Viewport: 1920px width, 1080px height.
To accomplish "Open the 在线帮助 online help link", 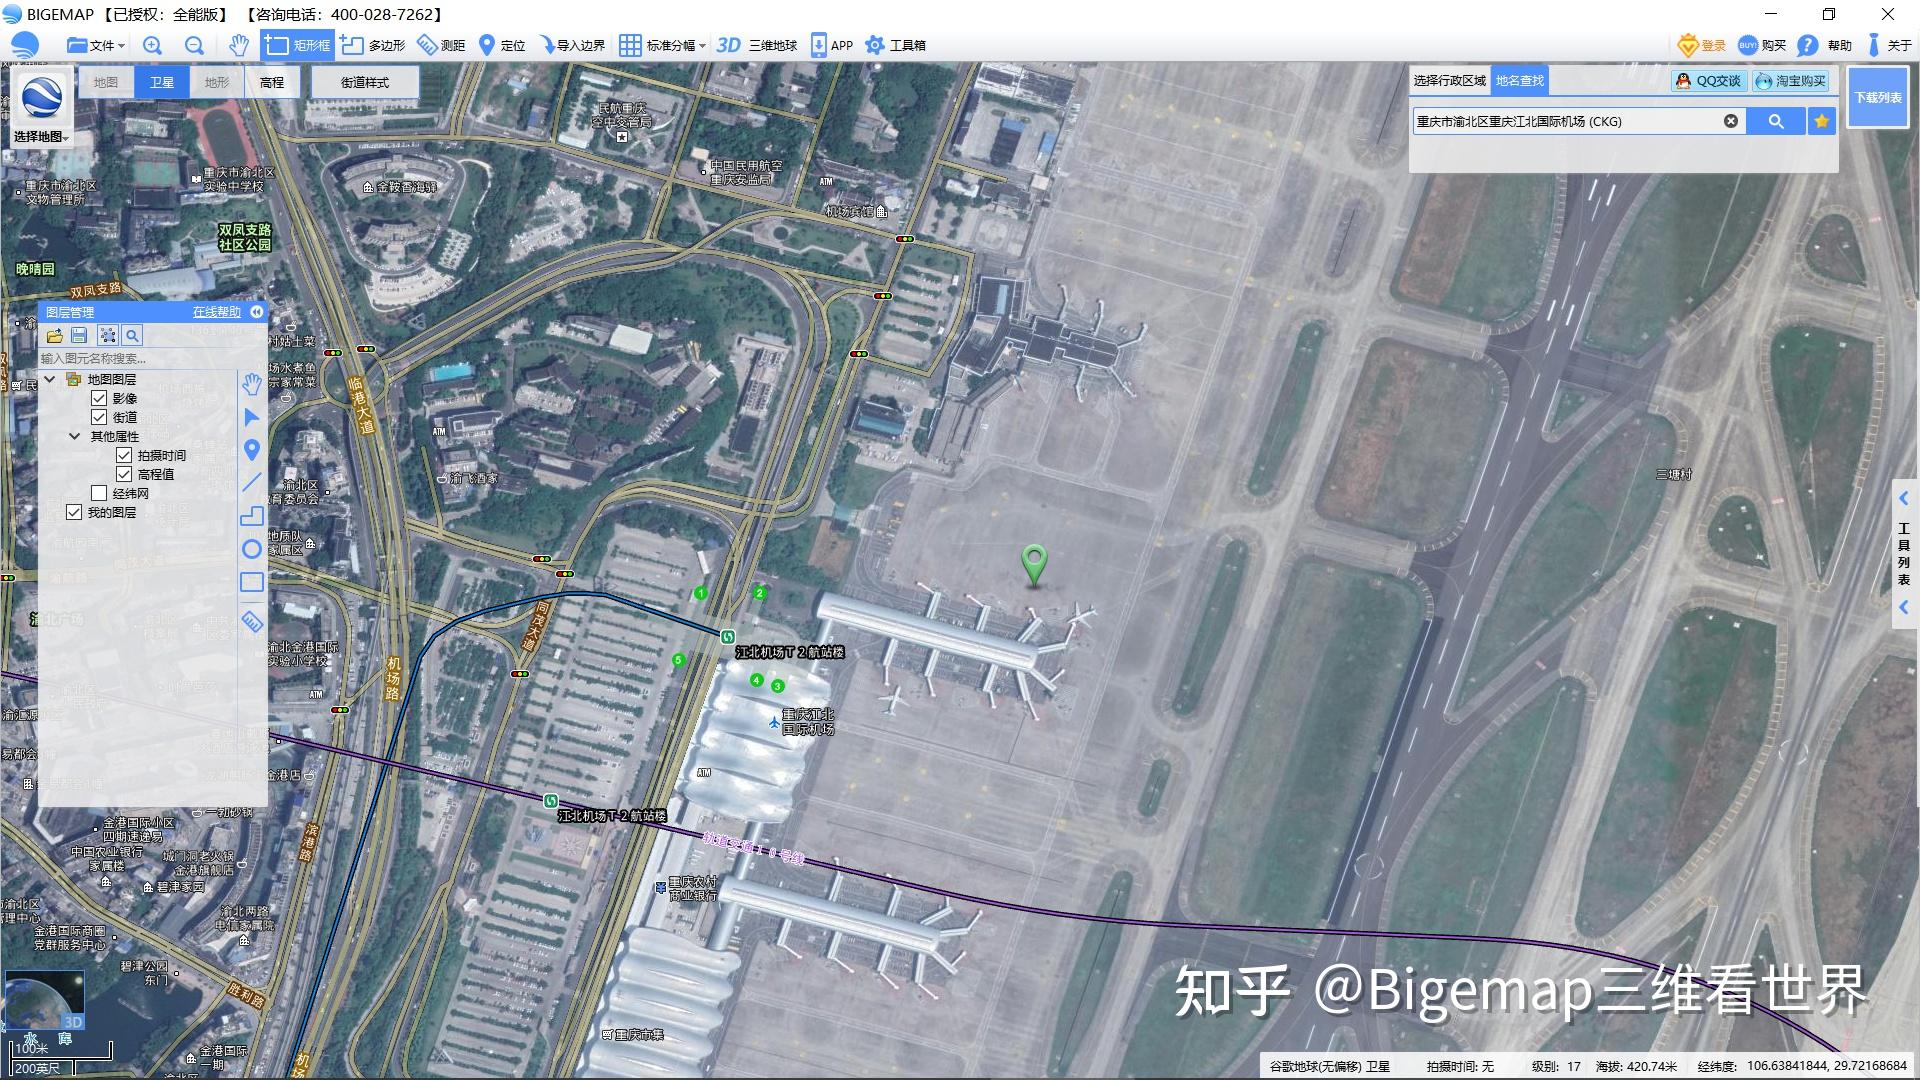I will (217, 312).
